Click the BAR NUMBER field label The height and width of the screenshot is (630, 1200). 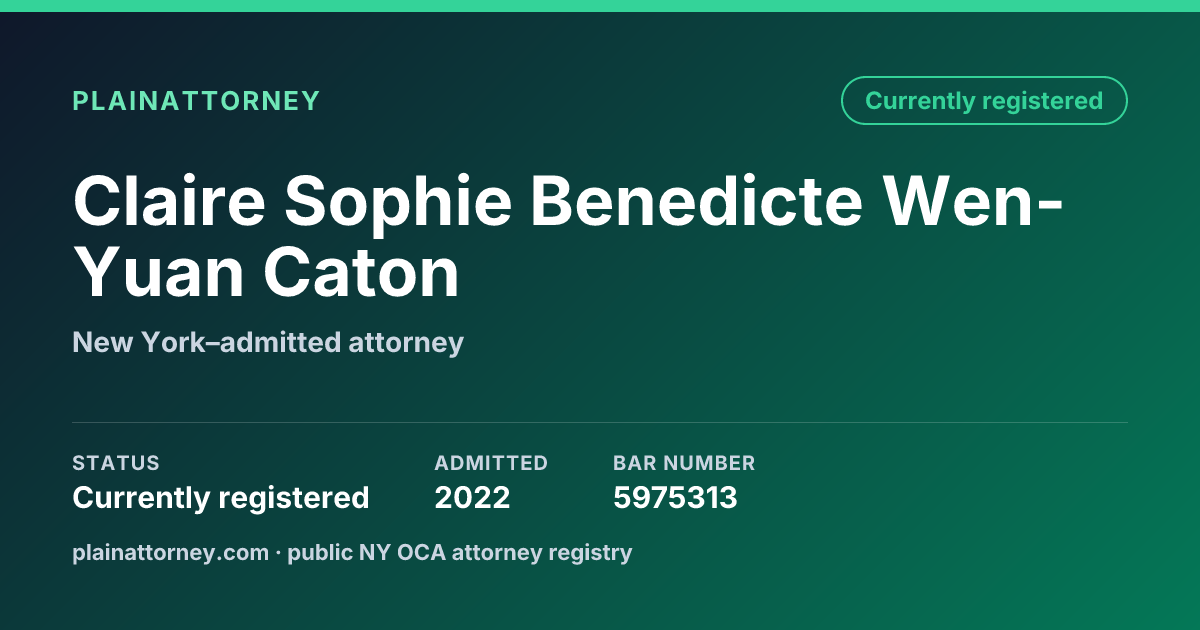click(684, 463)
